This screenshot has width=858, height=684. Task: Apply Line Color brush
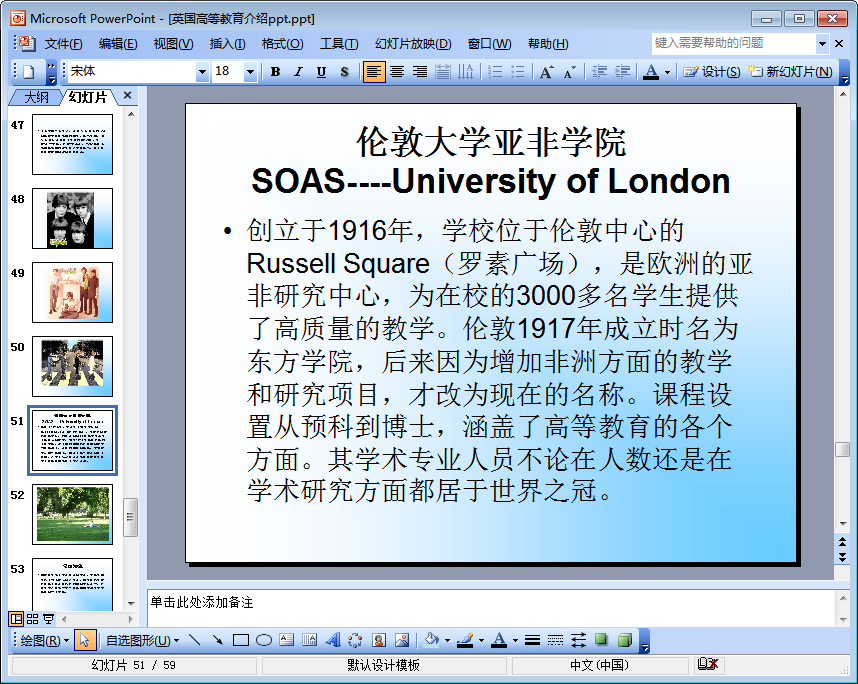(x=465, y=640)
